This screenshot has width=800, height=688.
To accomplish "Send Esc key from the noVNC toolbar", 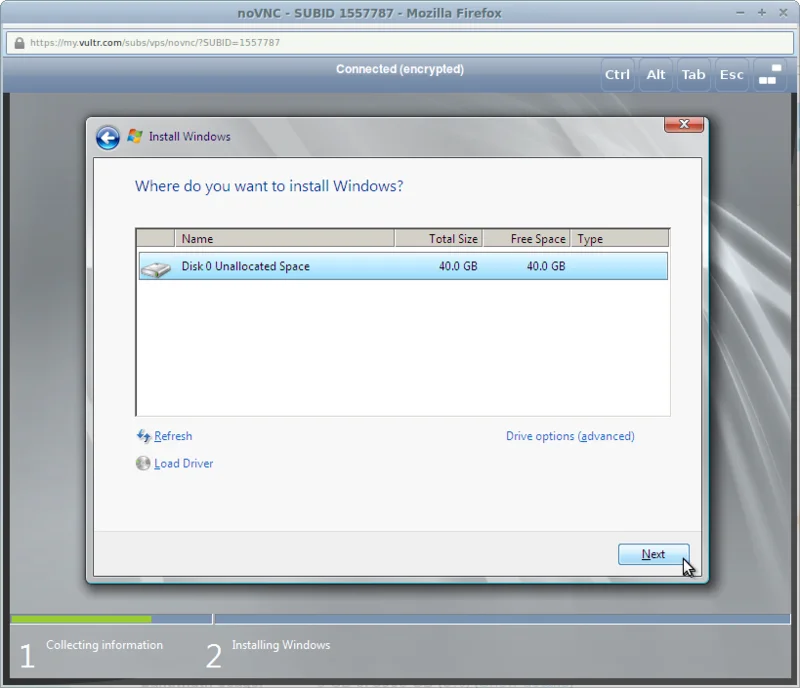I will click(732, 75).
